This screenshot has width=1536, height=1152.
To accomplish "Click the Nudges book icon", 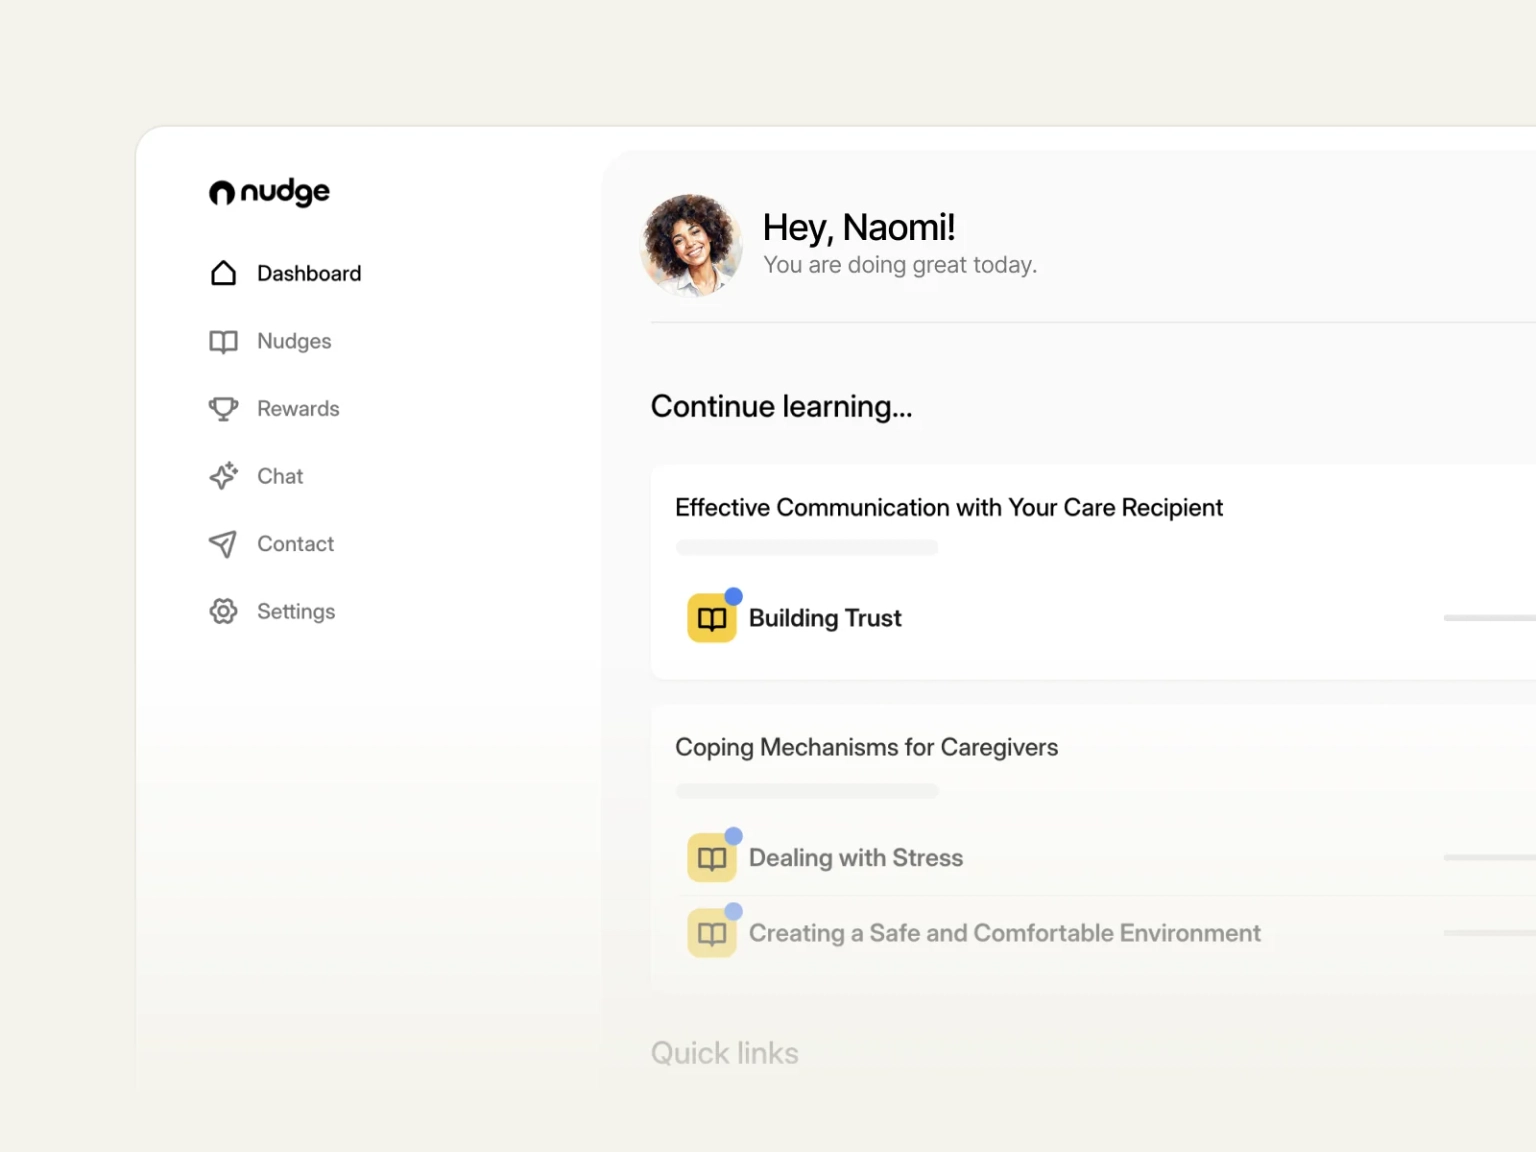I will [x=223, y=342].
